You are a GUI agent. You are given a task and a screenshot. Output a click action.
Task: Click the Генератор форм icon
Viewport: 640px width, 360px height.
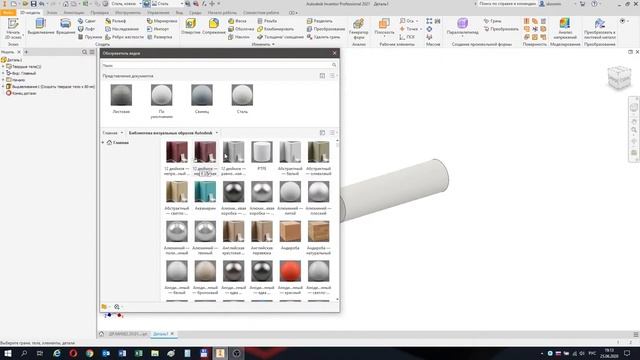(359, 23)
